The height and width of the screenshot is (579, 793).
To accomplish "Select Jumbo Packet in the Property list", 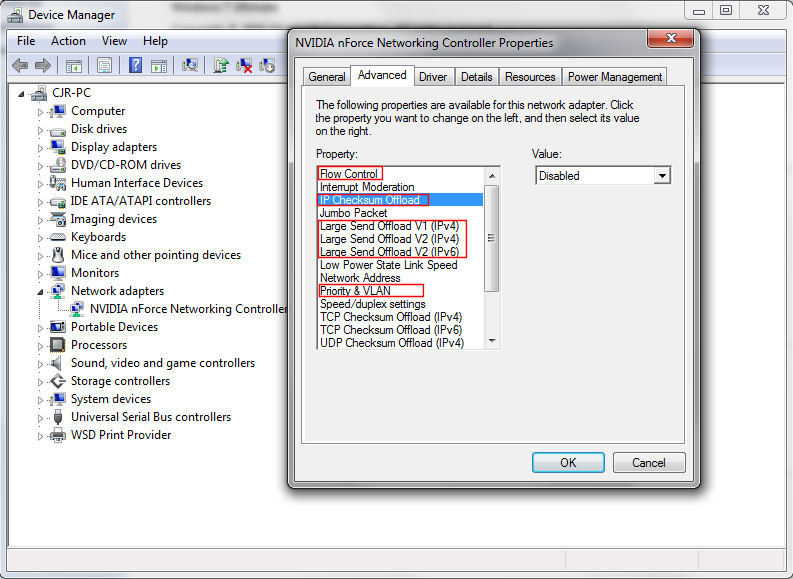I will [353, 213].
